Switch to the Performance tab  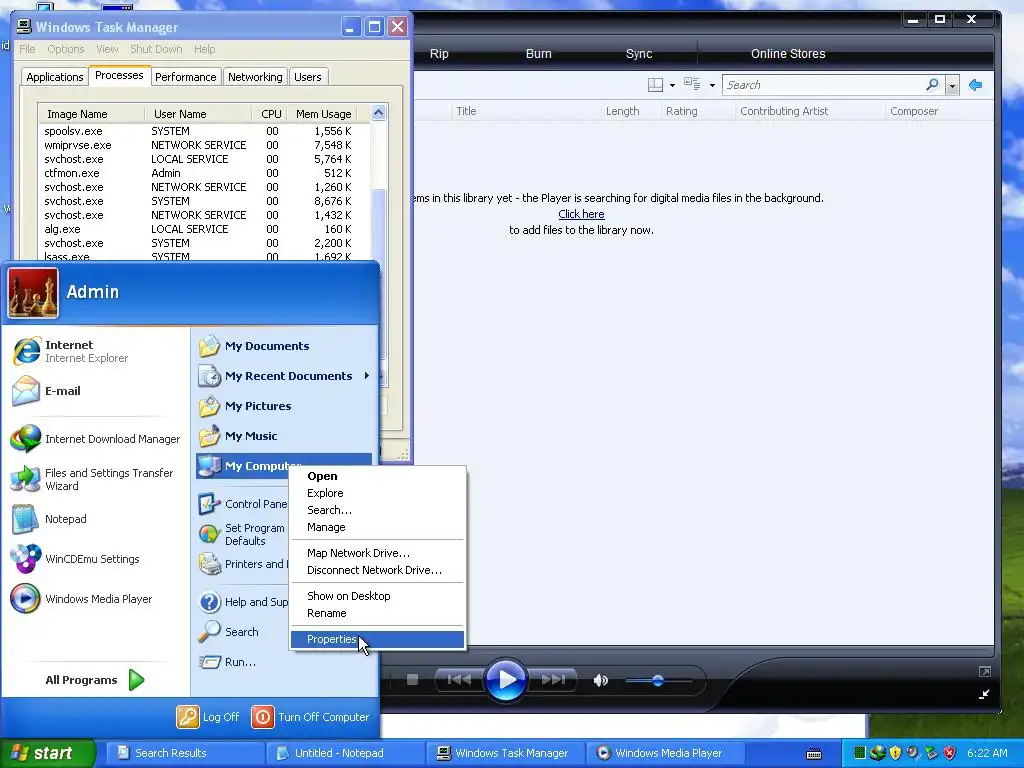point(185,77)
